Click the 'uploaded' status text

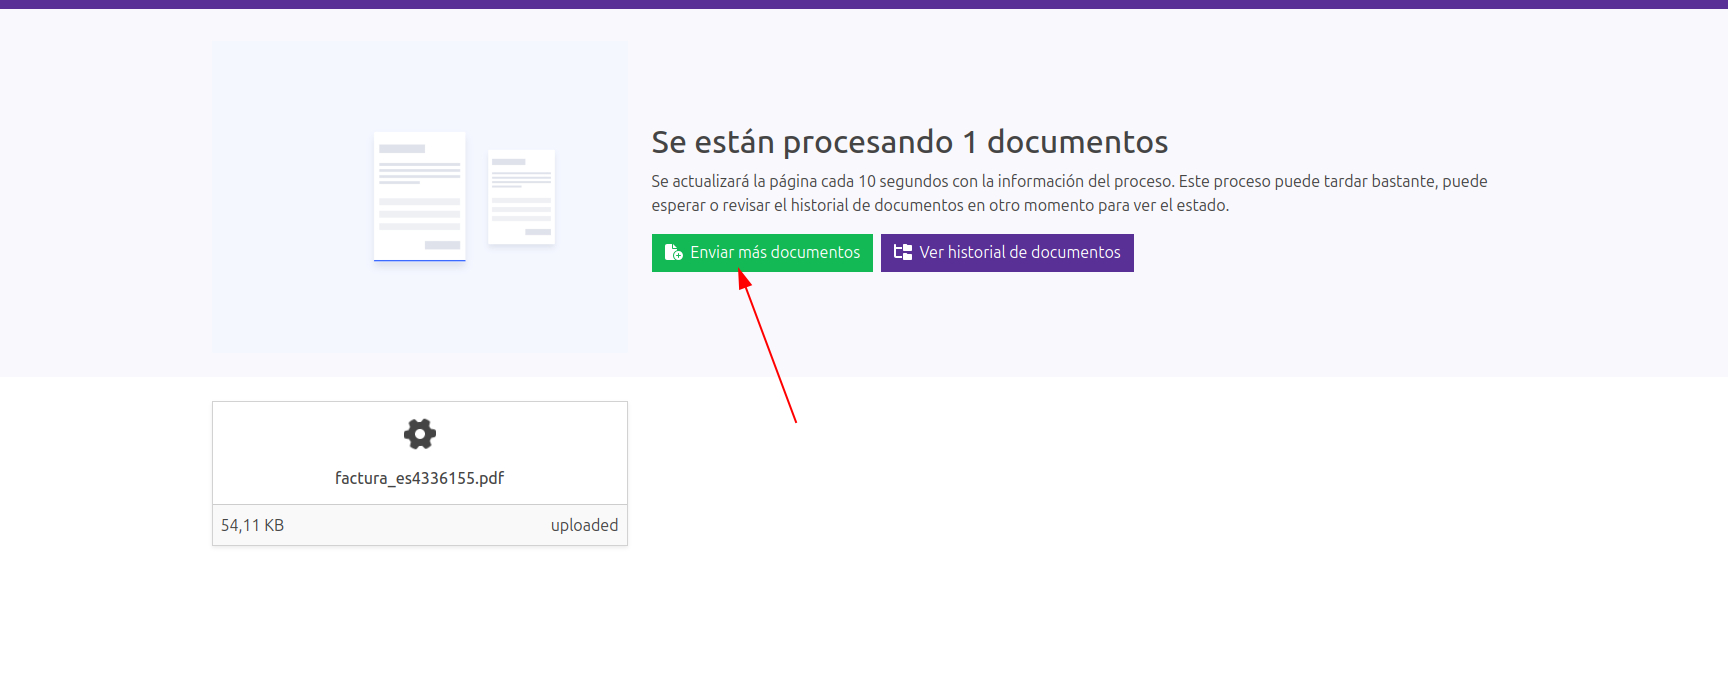click(584, 525)
